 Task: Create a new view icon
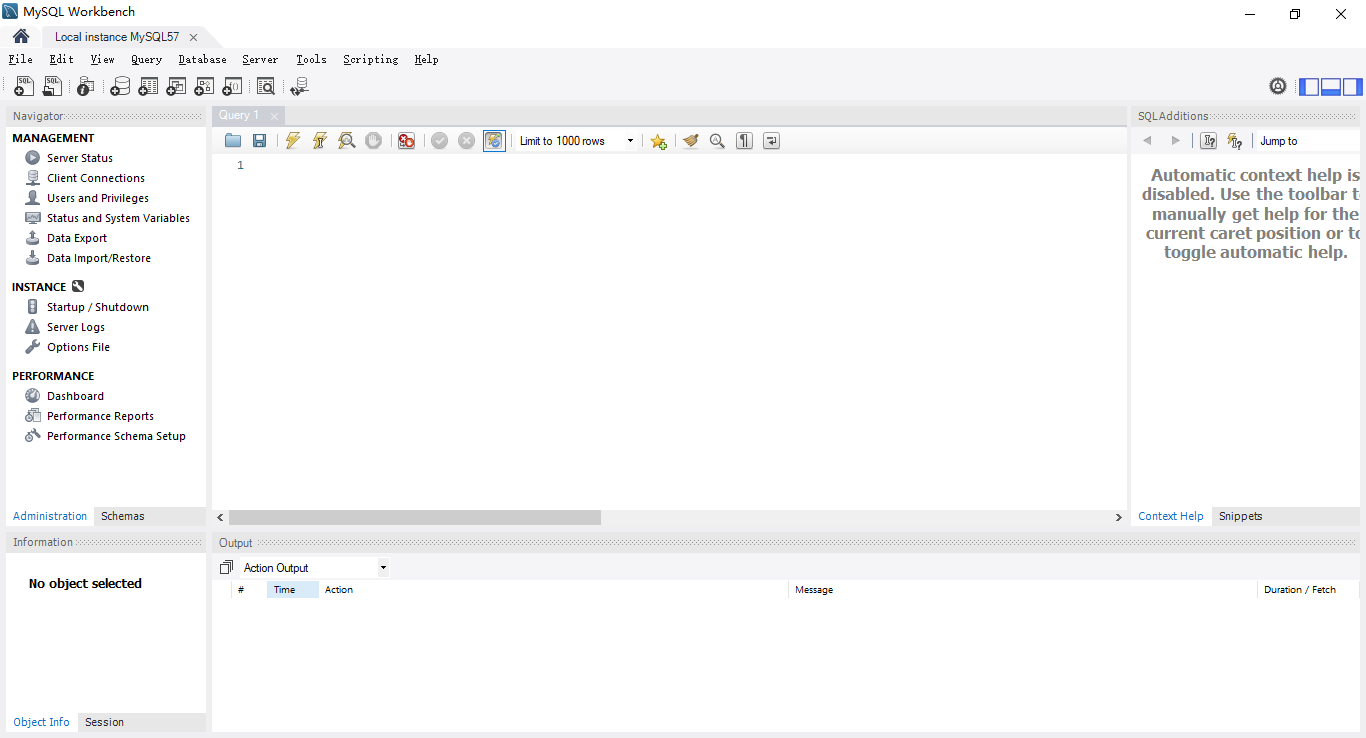[x=176, y=87]
